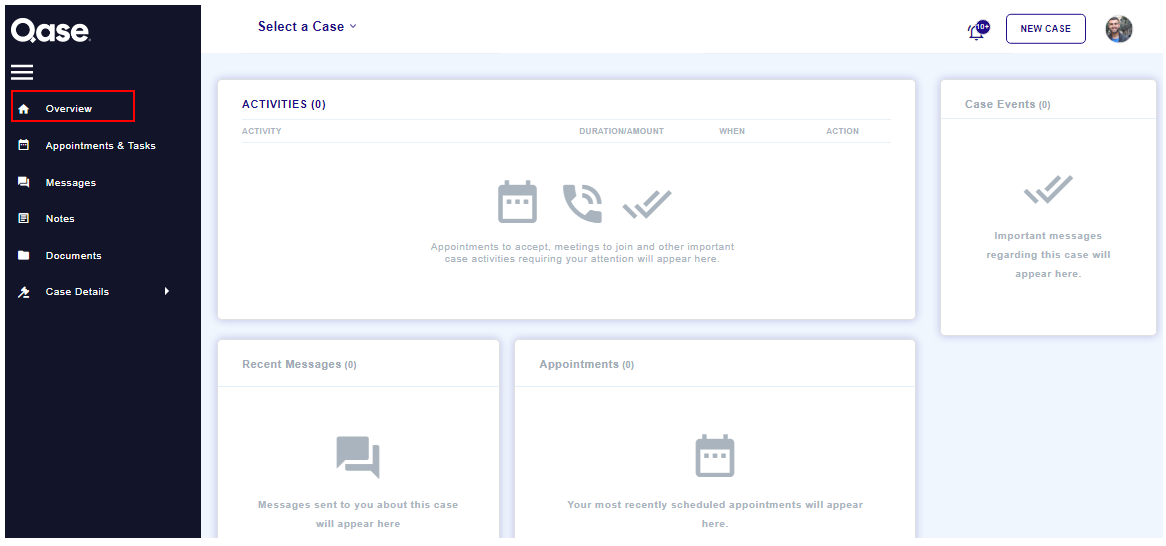Click the calendar icon in Appointments card

[x=715, y=456]
